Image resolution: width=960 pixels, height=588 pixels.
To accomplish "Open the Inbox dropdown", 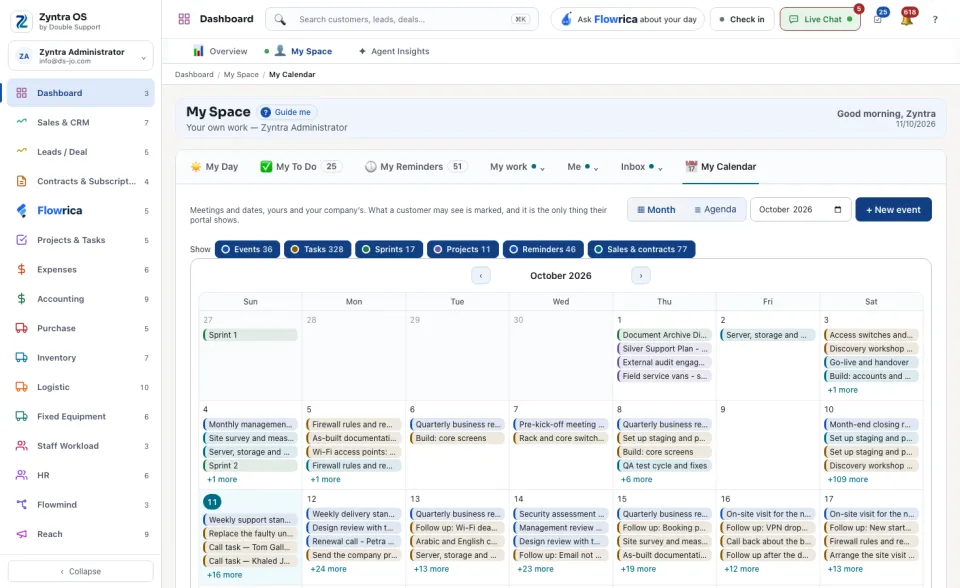I will [642, 167].
